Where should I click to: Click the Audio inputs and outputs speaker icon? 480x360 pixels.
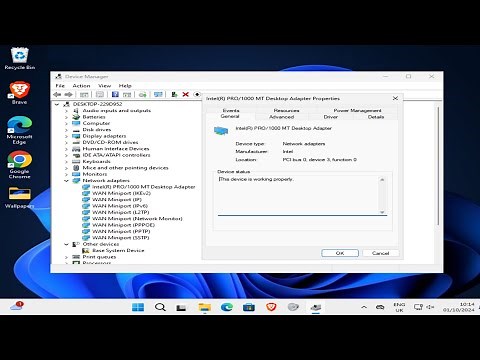point(76,111)
